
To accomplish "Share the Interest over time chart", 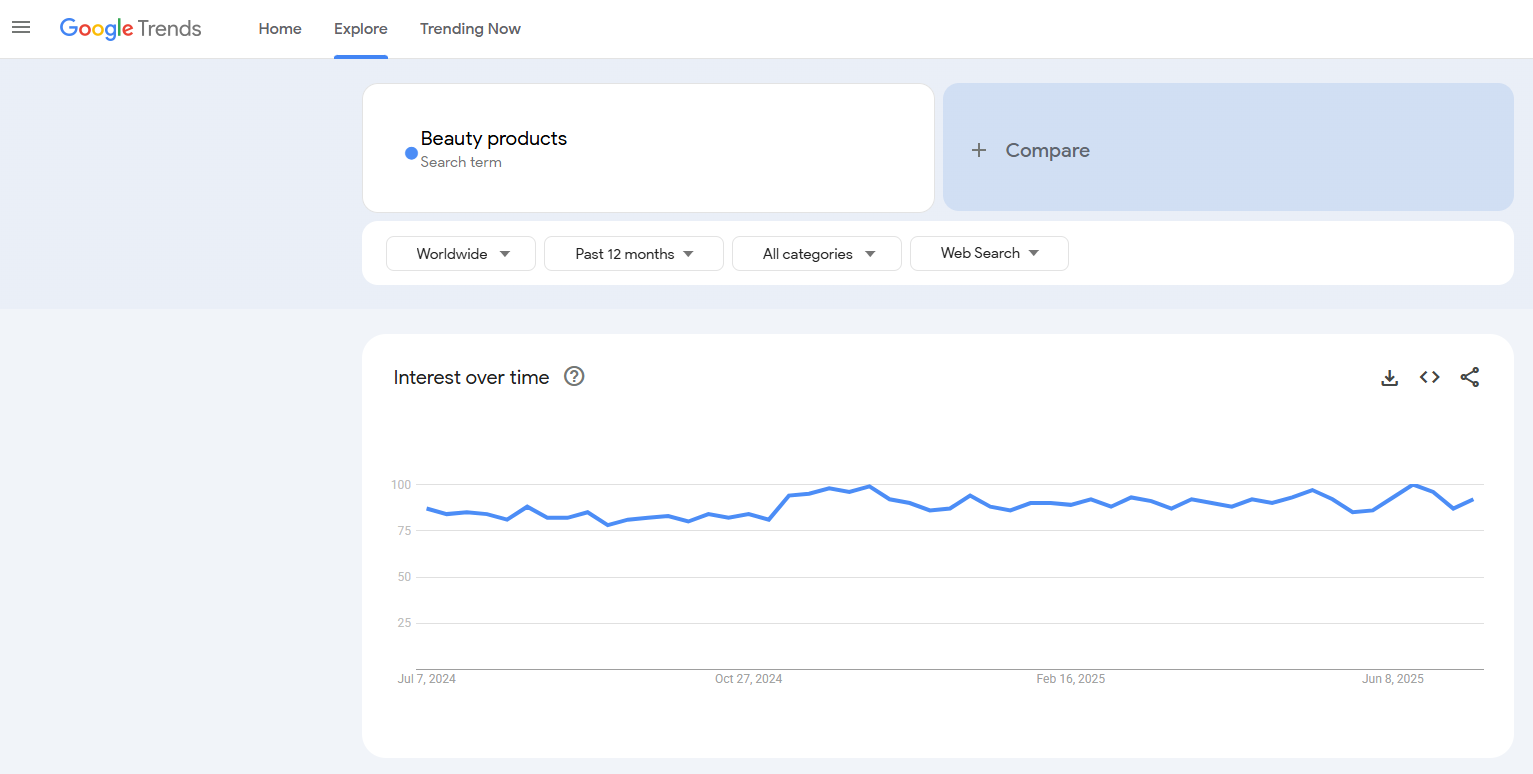I will tap(1470, 377).
